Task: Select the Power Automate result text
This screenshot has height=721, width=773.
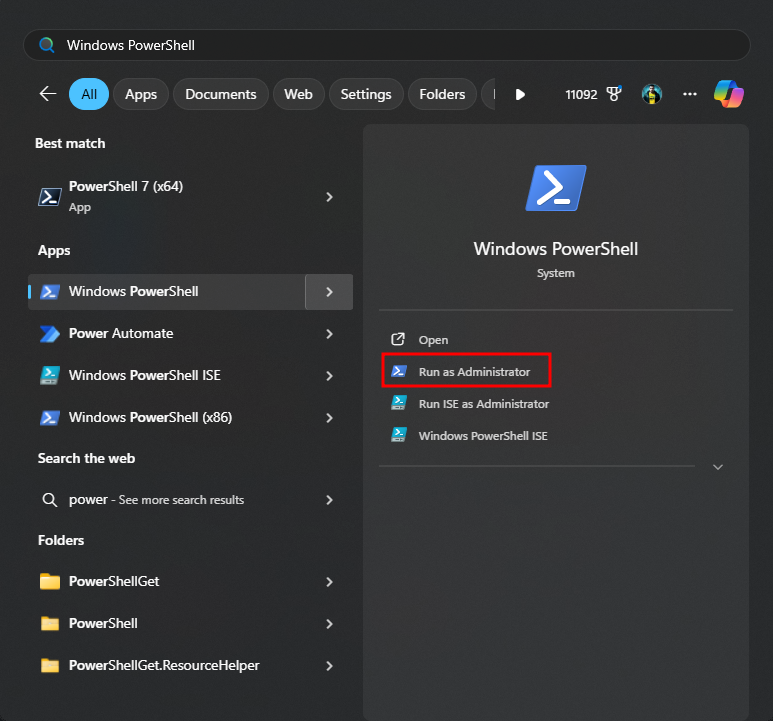Action: pyautogui.click(x=121, y=333)
